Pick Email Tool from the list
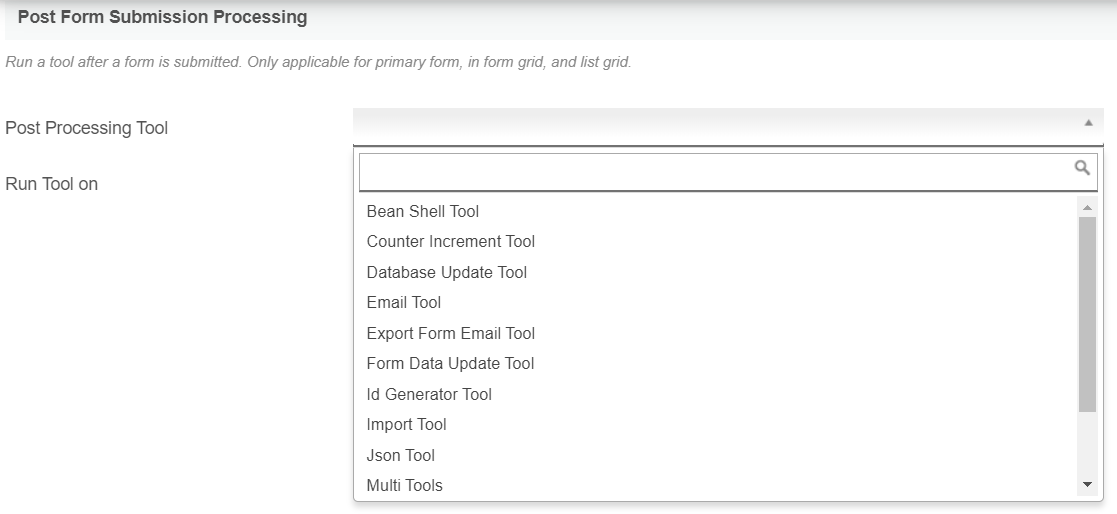The image size is (1117, 514). [404, 302]
